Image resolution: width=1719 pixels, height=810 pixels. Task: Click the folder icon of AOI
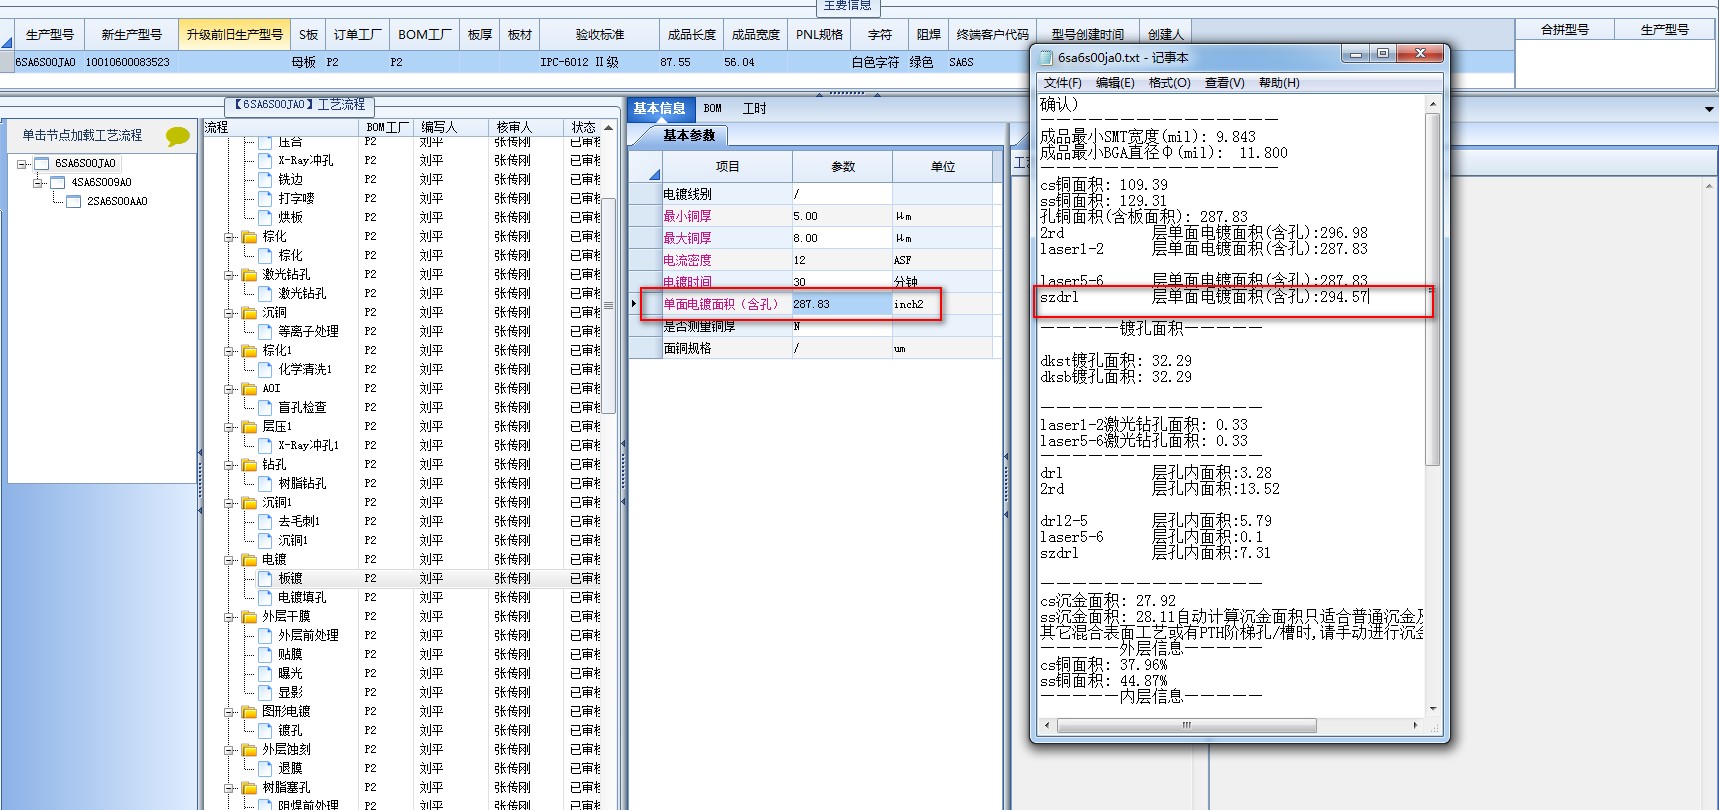coord(250,389)
